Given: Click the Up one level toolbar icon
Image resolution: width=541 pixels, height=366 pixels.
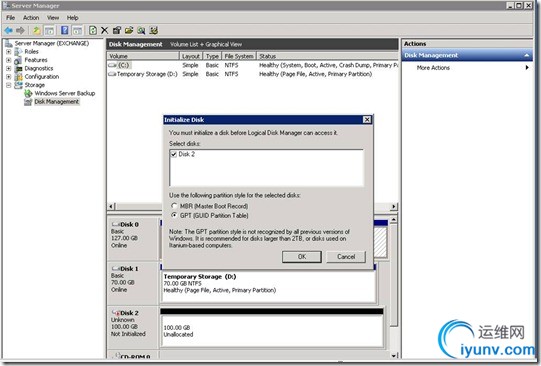Looking at the screenshot, I should (37, 30).
